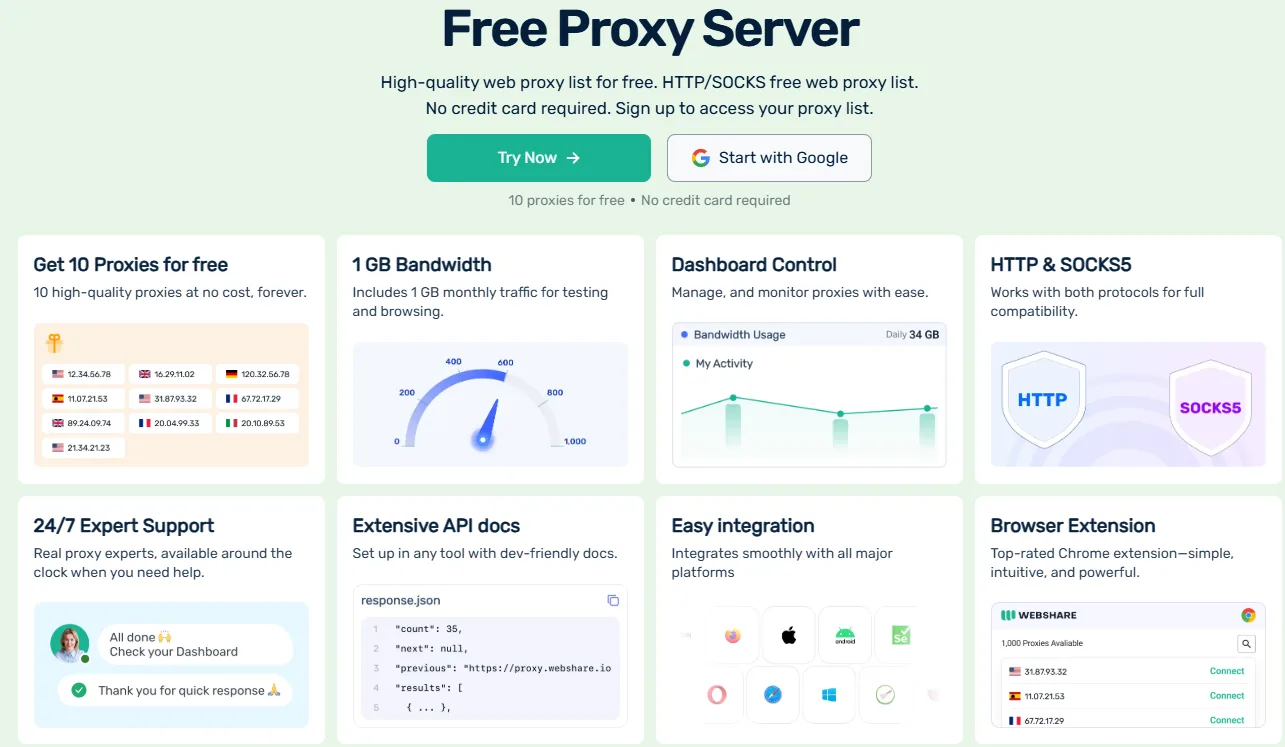Click the All done chat message bubble
1285x747 pixels.
[195, 644]
